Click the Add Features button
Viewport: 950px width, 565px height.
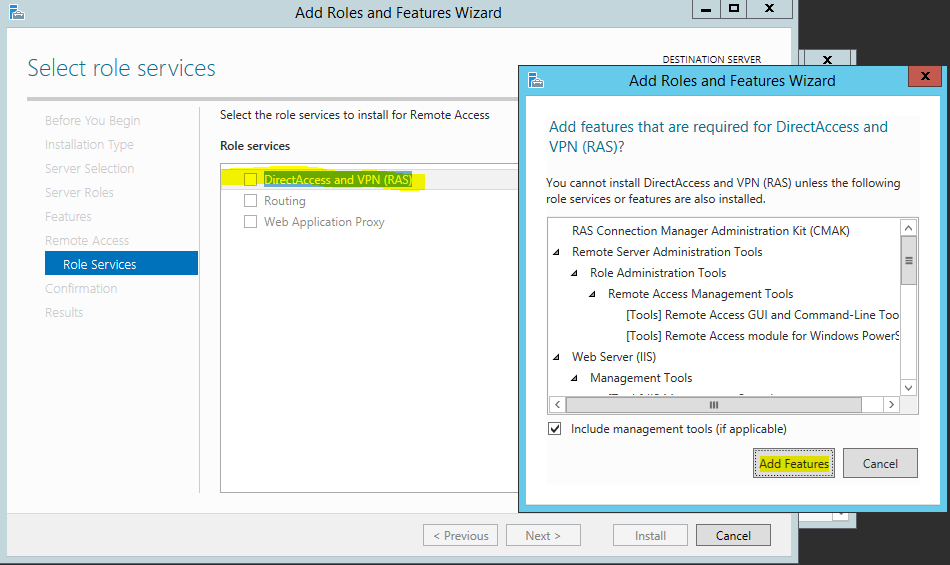tap(794, 463)
